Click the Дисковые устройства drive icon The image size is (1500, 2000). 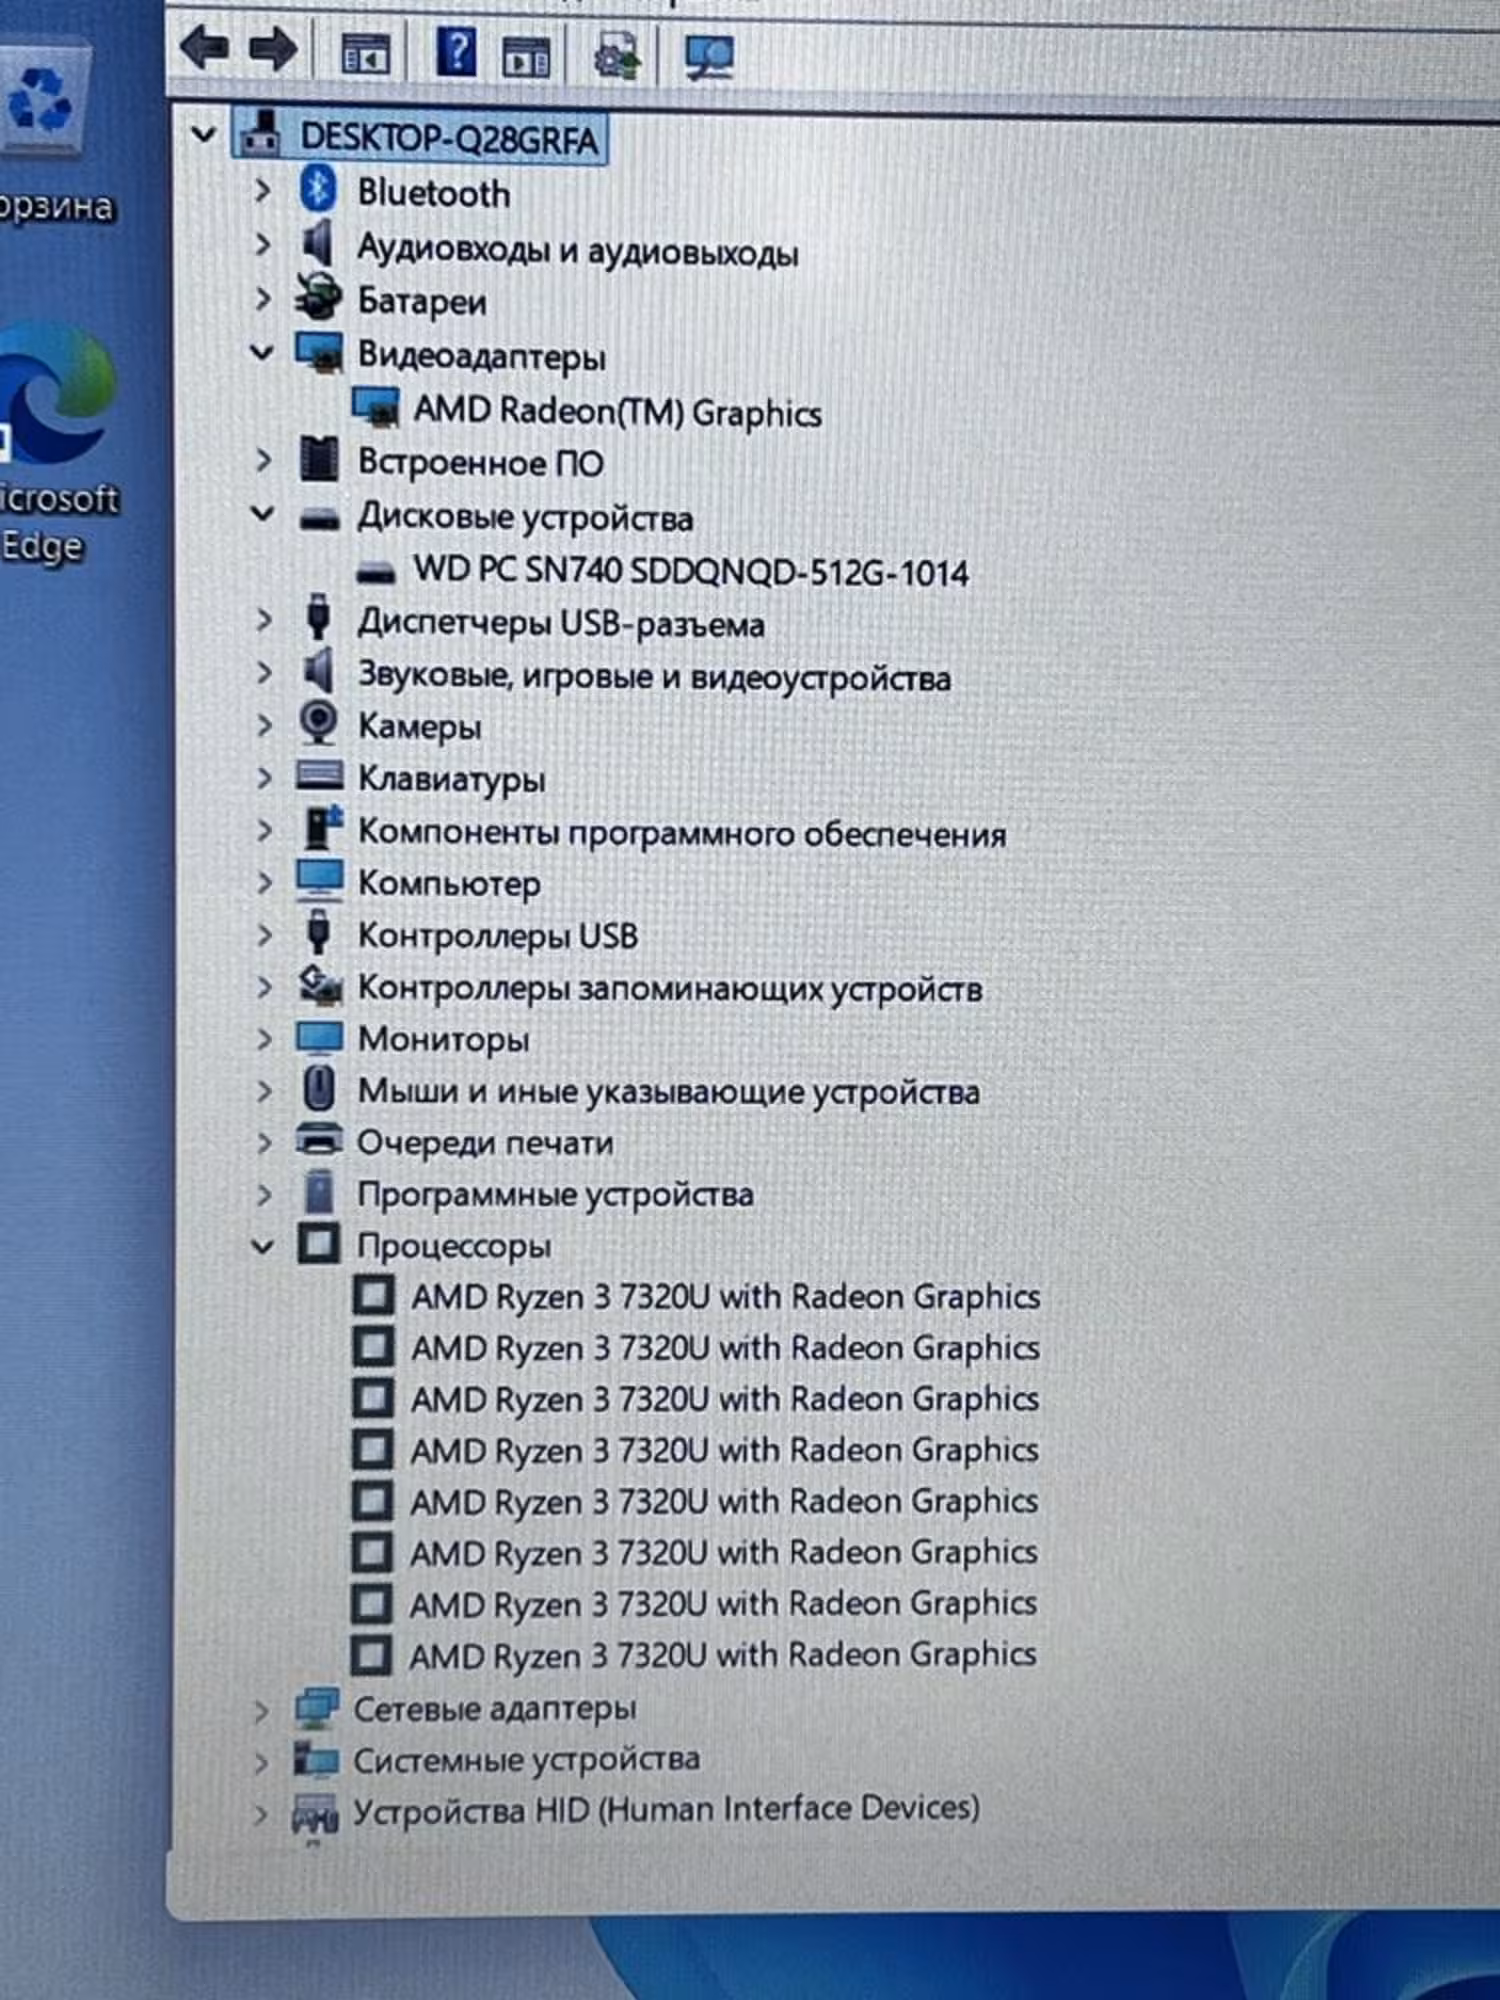click(x=320, y=518)
